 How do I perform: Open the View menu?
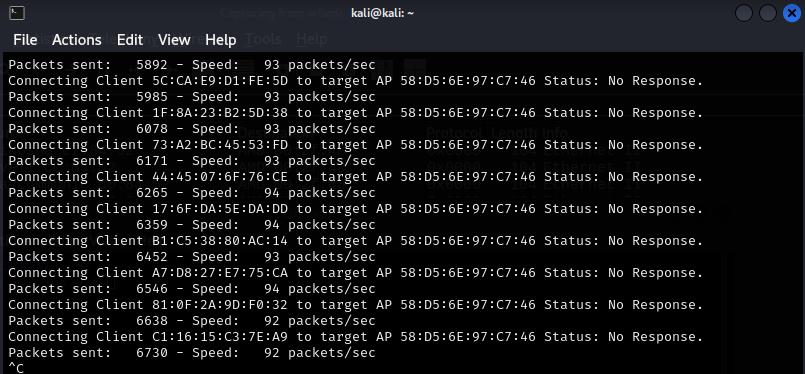click(174, 40)
